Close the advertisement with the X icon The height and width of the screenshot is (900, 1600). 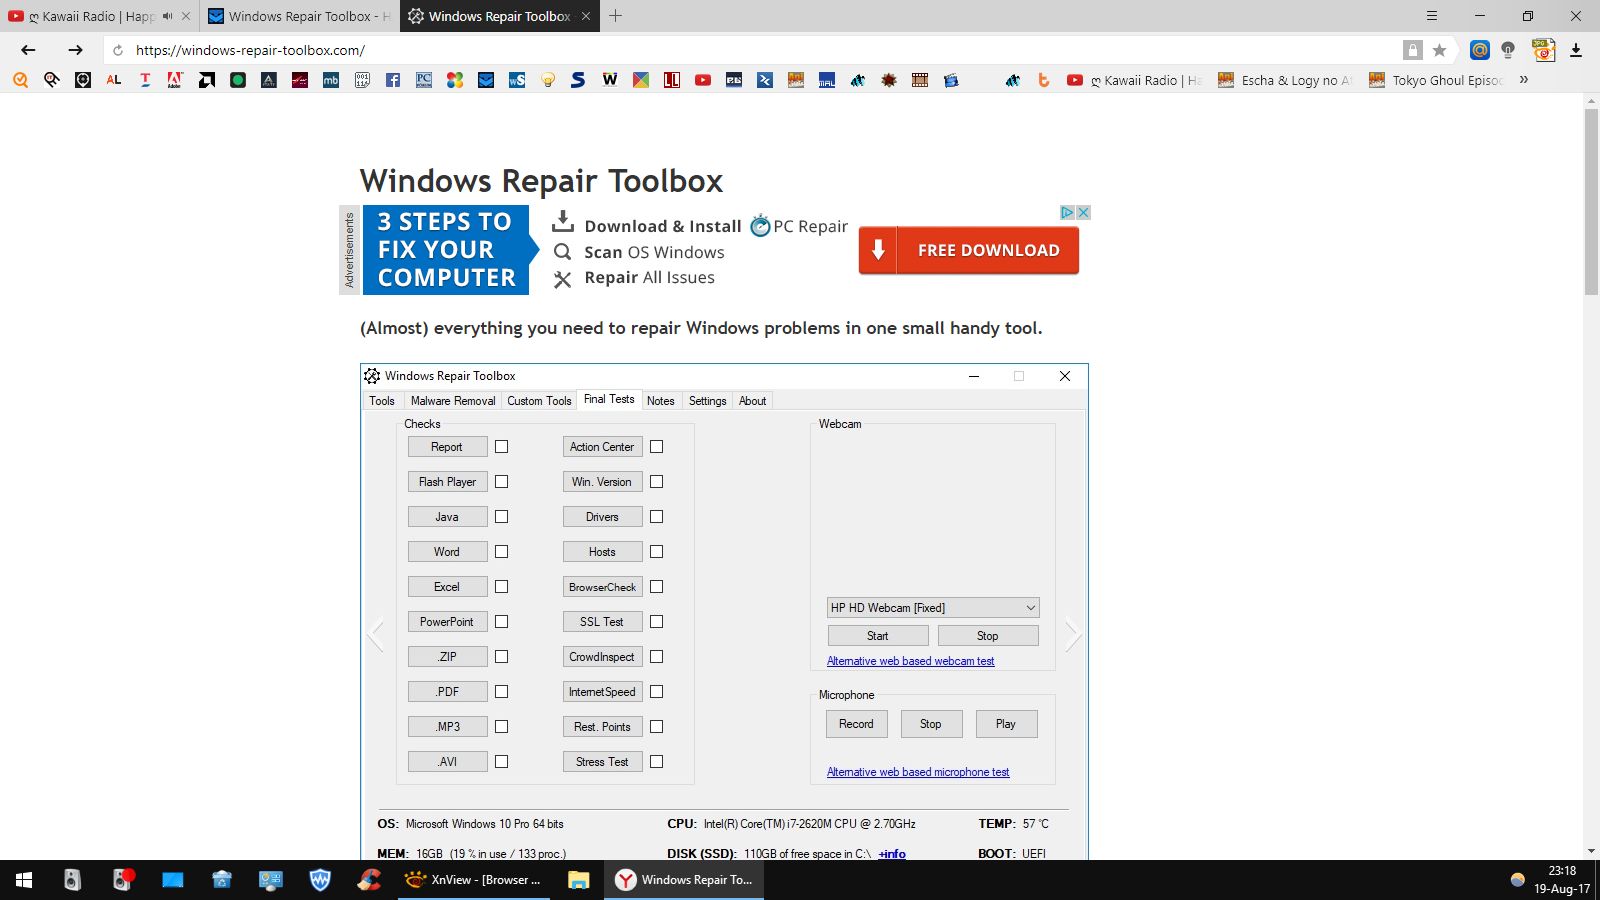click(1083, 212)
